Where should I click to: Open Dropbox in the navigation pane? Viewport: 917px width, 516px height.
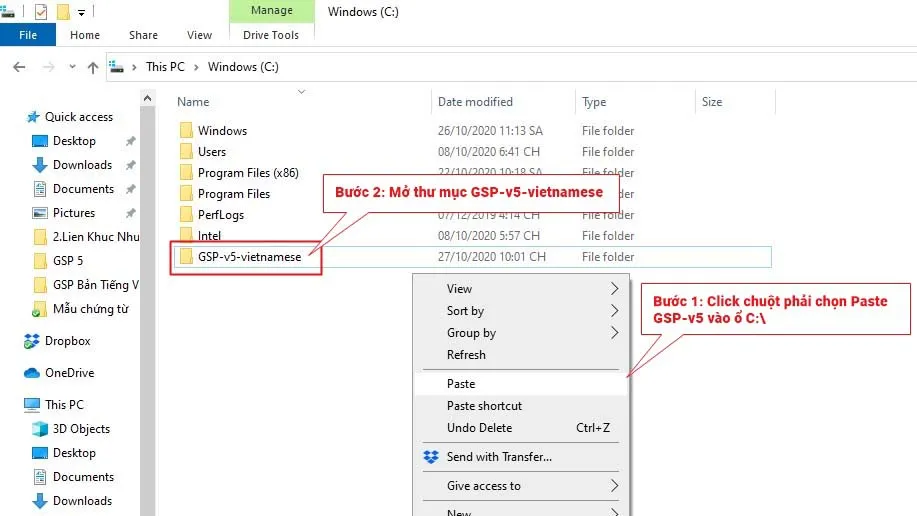point(67,341)
